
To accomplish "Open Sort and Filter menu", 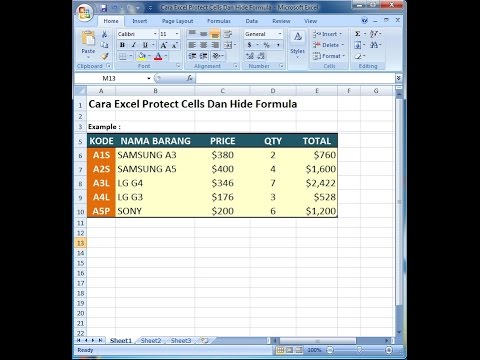I will (374, 34).
